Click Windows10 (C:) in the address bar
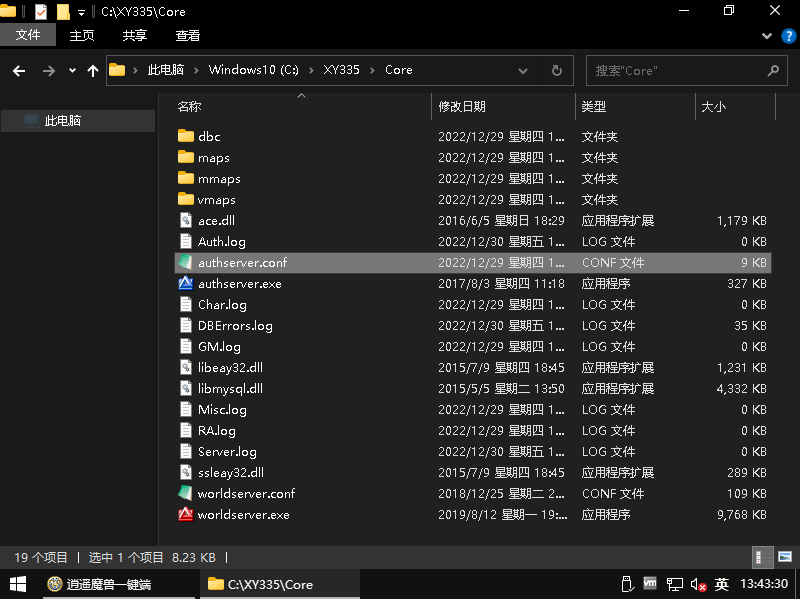This screenshot has width=800, height=599. coord(254,70)
